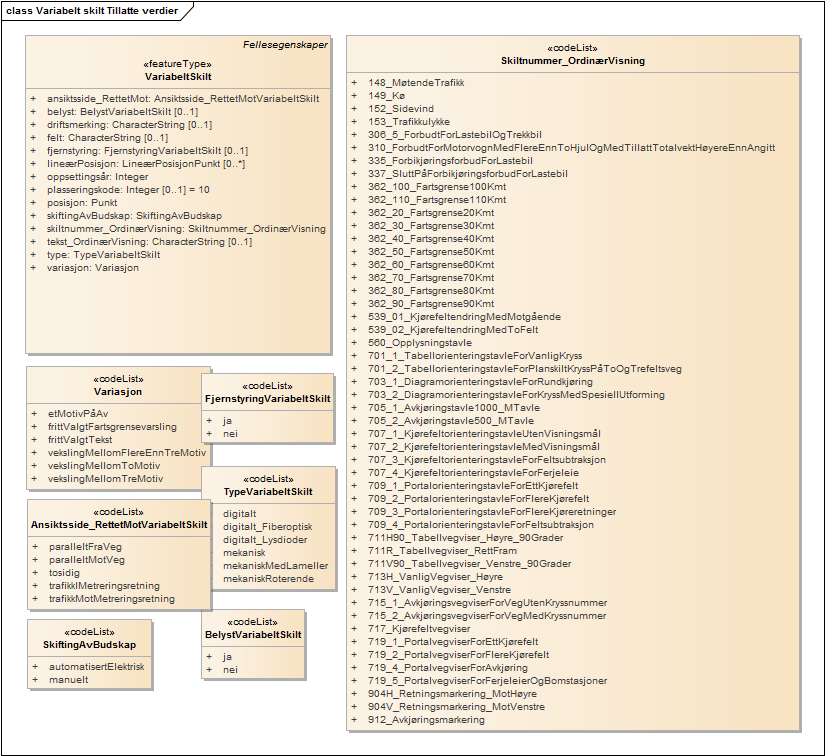Click the Fellesegenskaper parent label

[285, 45]
